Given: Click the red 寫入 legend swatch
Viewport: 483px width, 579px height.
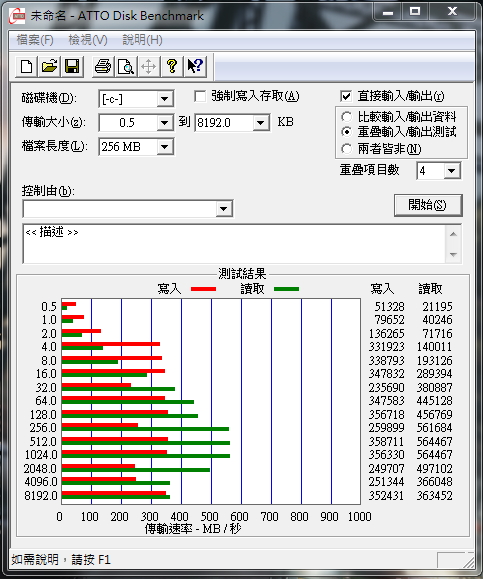Looking at the screenshot, I should point(203,289).
